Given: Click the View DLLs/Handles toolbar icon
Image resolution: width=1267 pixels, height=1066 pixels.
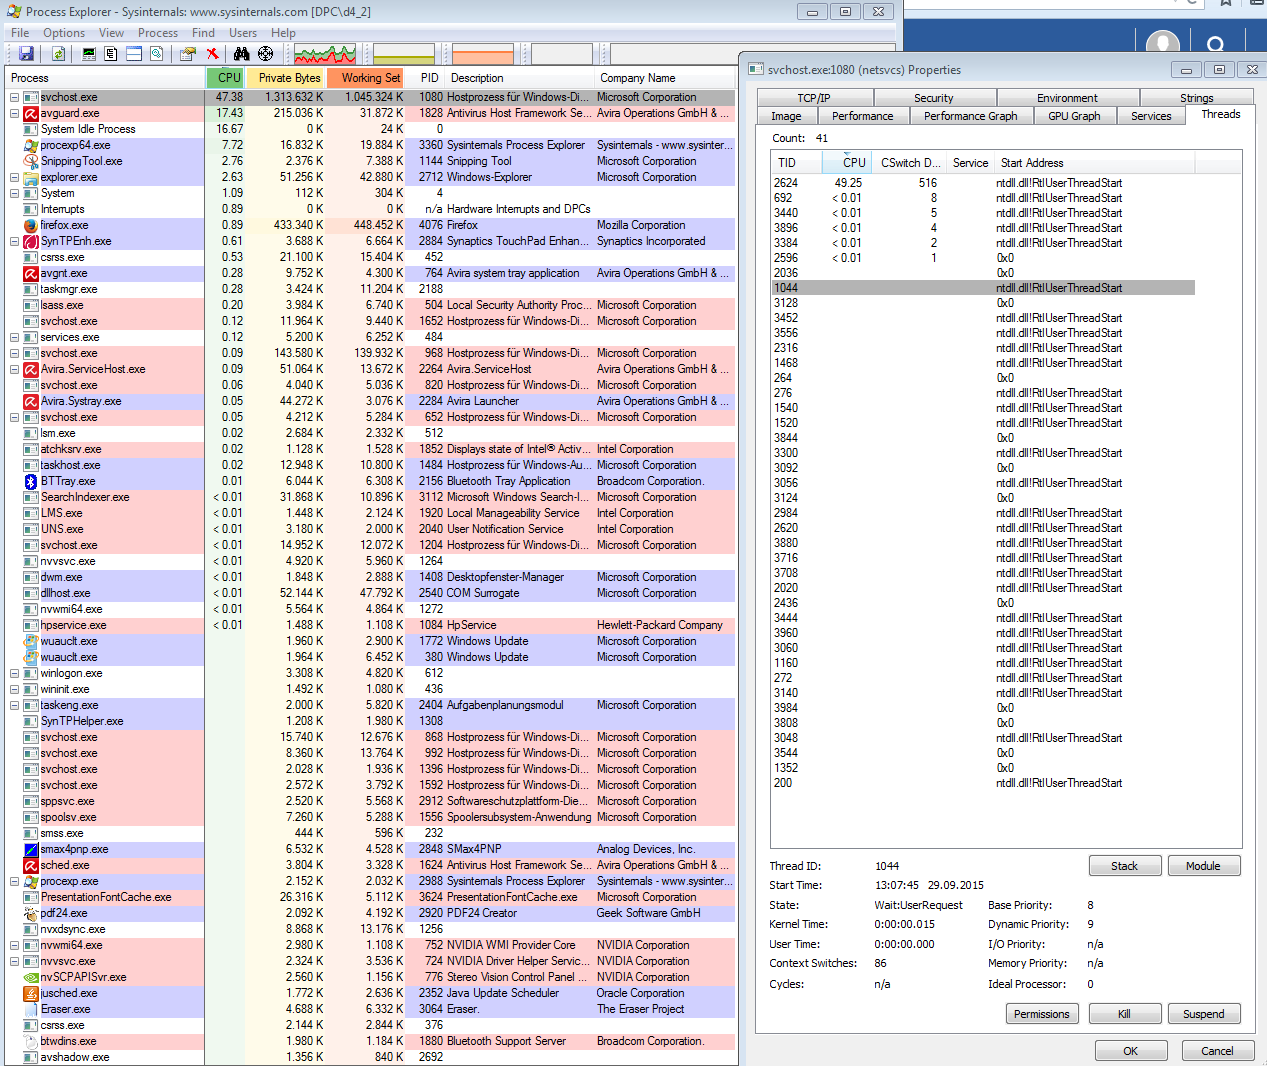Looking at the screenshot, I should tap(157, 54).
